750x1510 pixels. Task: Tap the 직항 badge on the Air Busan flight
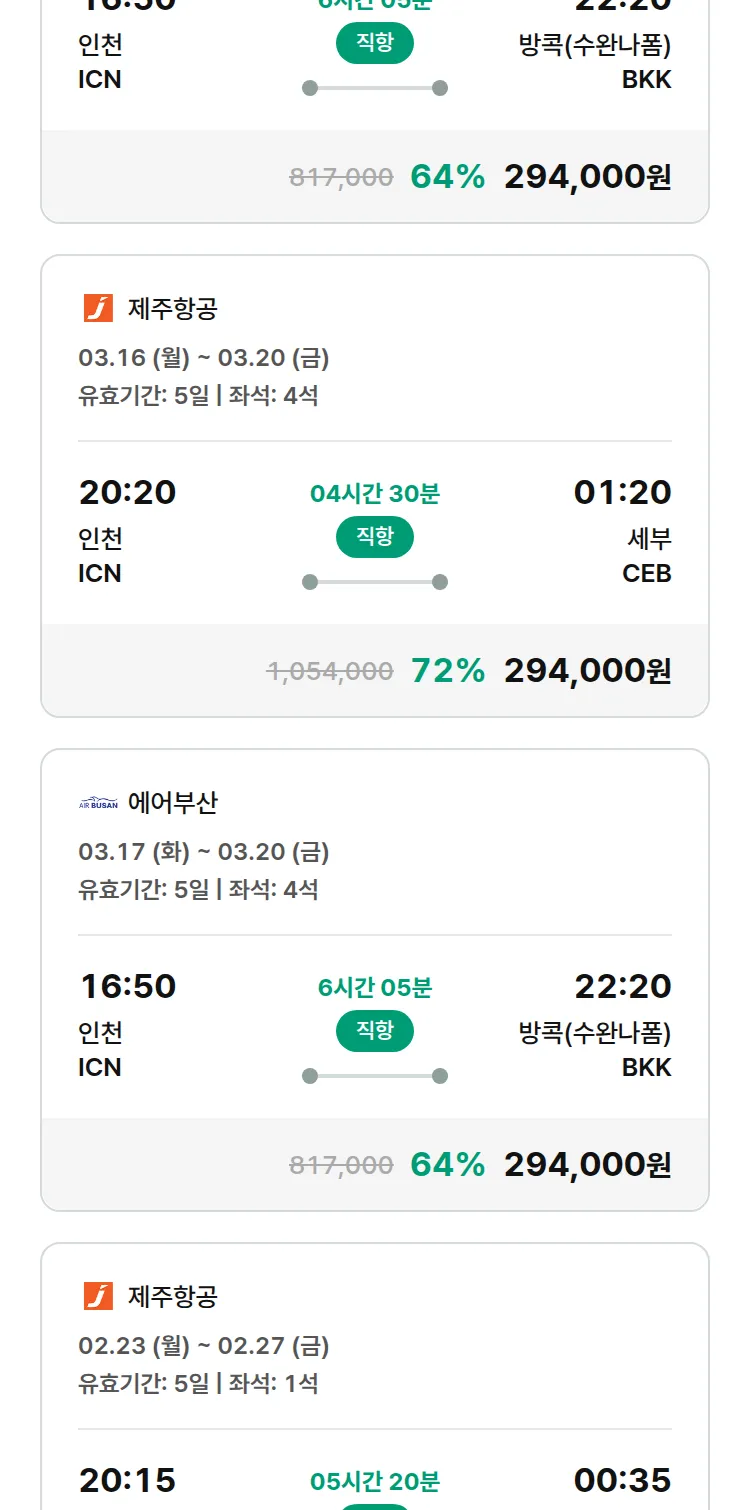375,1031
